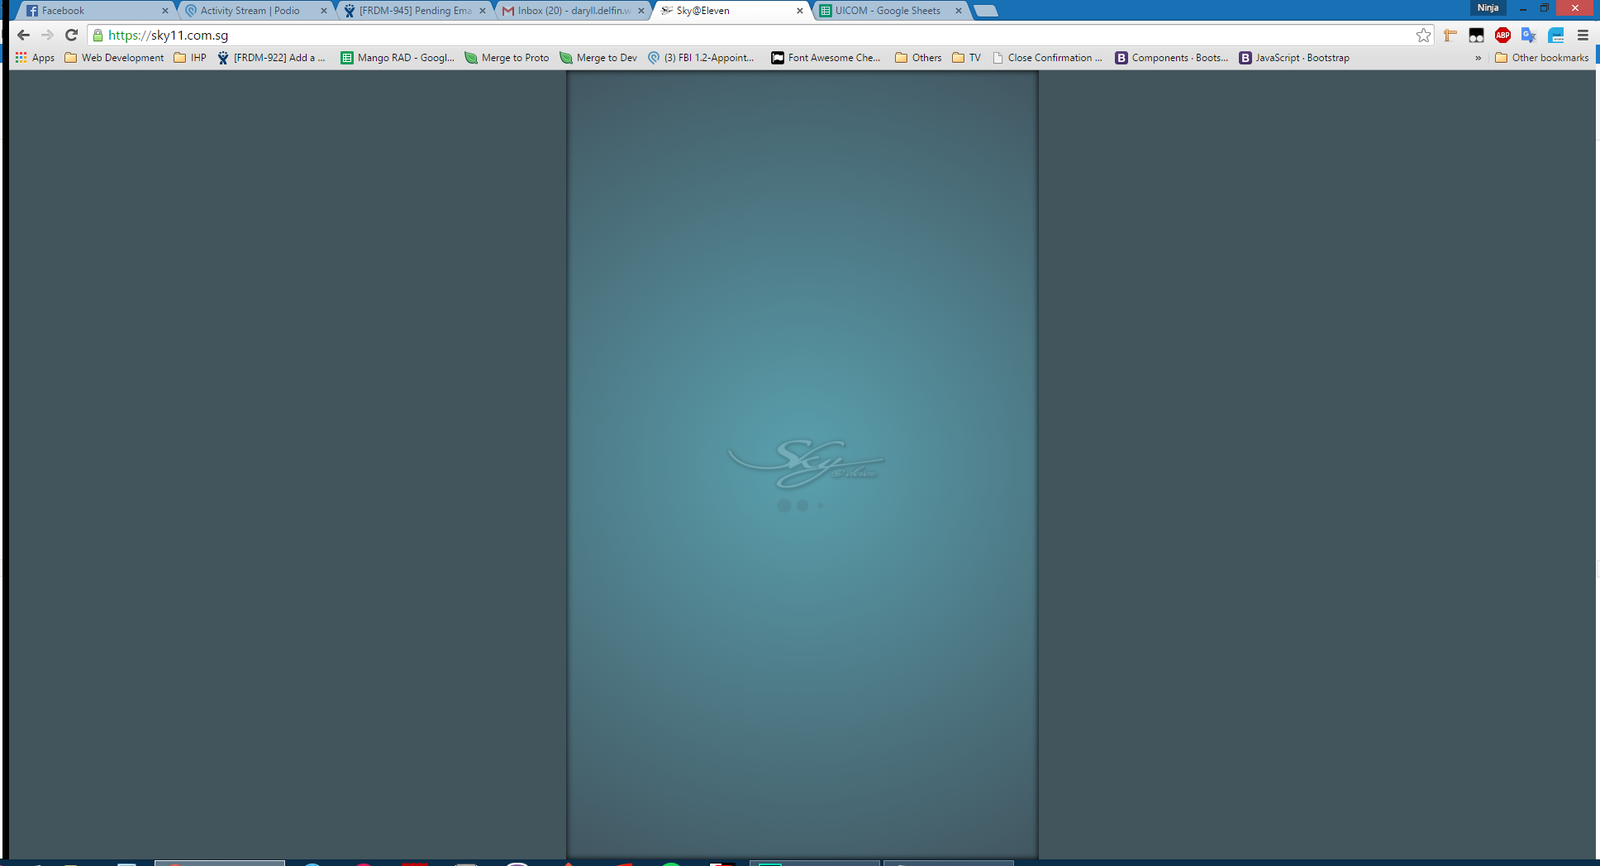Switch to the Inbox (20) Gmail tab

(573, 11)
